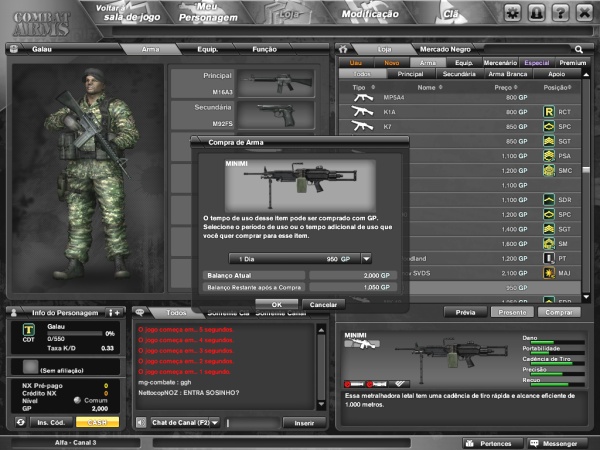Filter by Apoio tab
Image resolution: width=600 pixels, height=450 pixels.
pos(556,74)
